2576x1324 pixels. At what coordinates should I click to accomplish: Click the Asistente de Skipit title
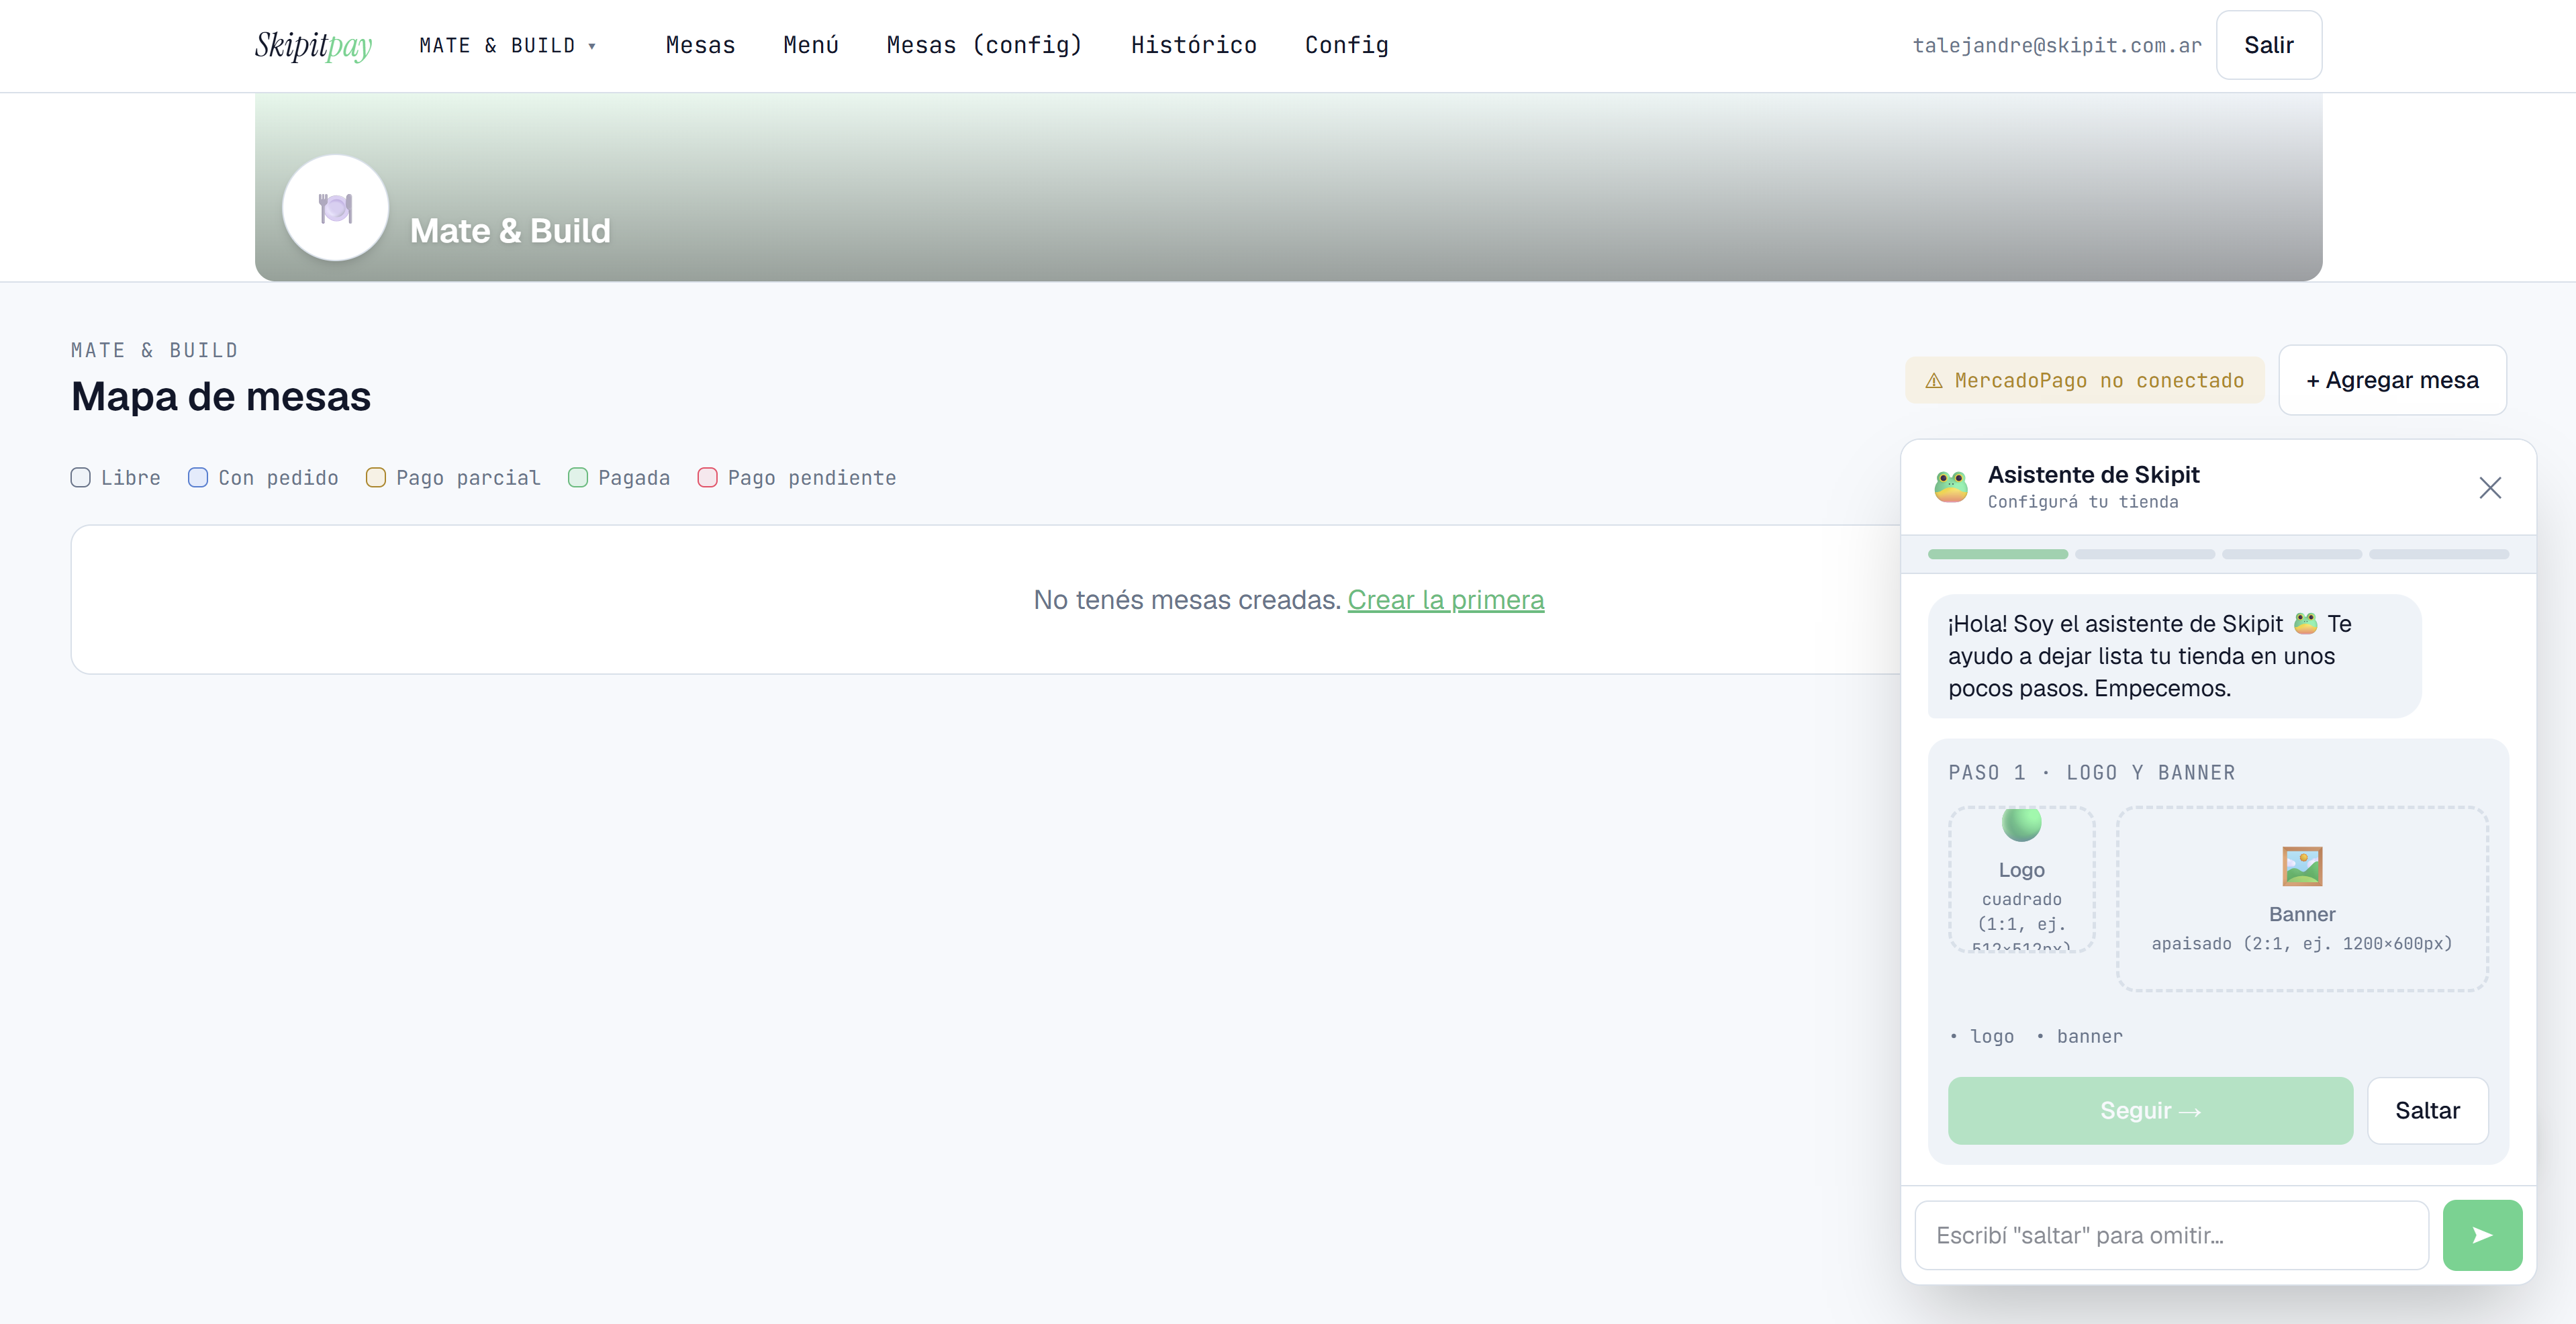pos(2093,475)
